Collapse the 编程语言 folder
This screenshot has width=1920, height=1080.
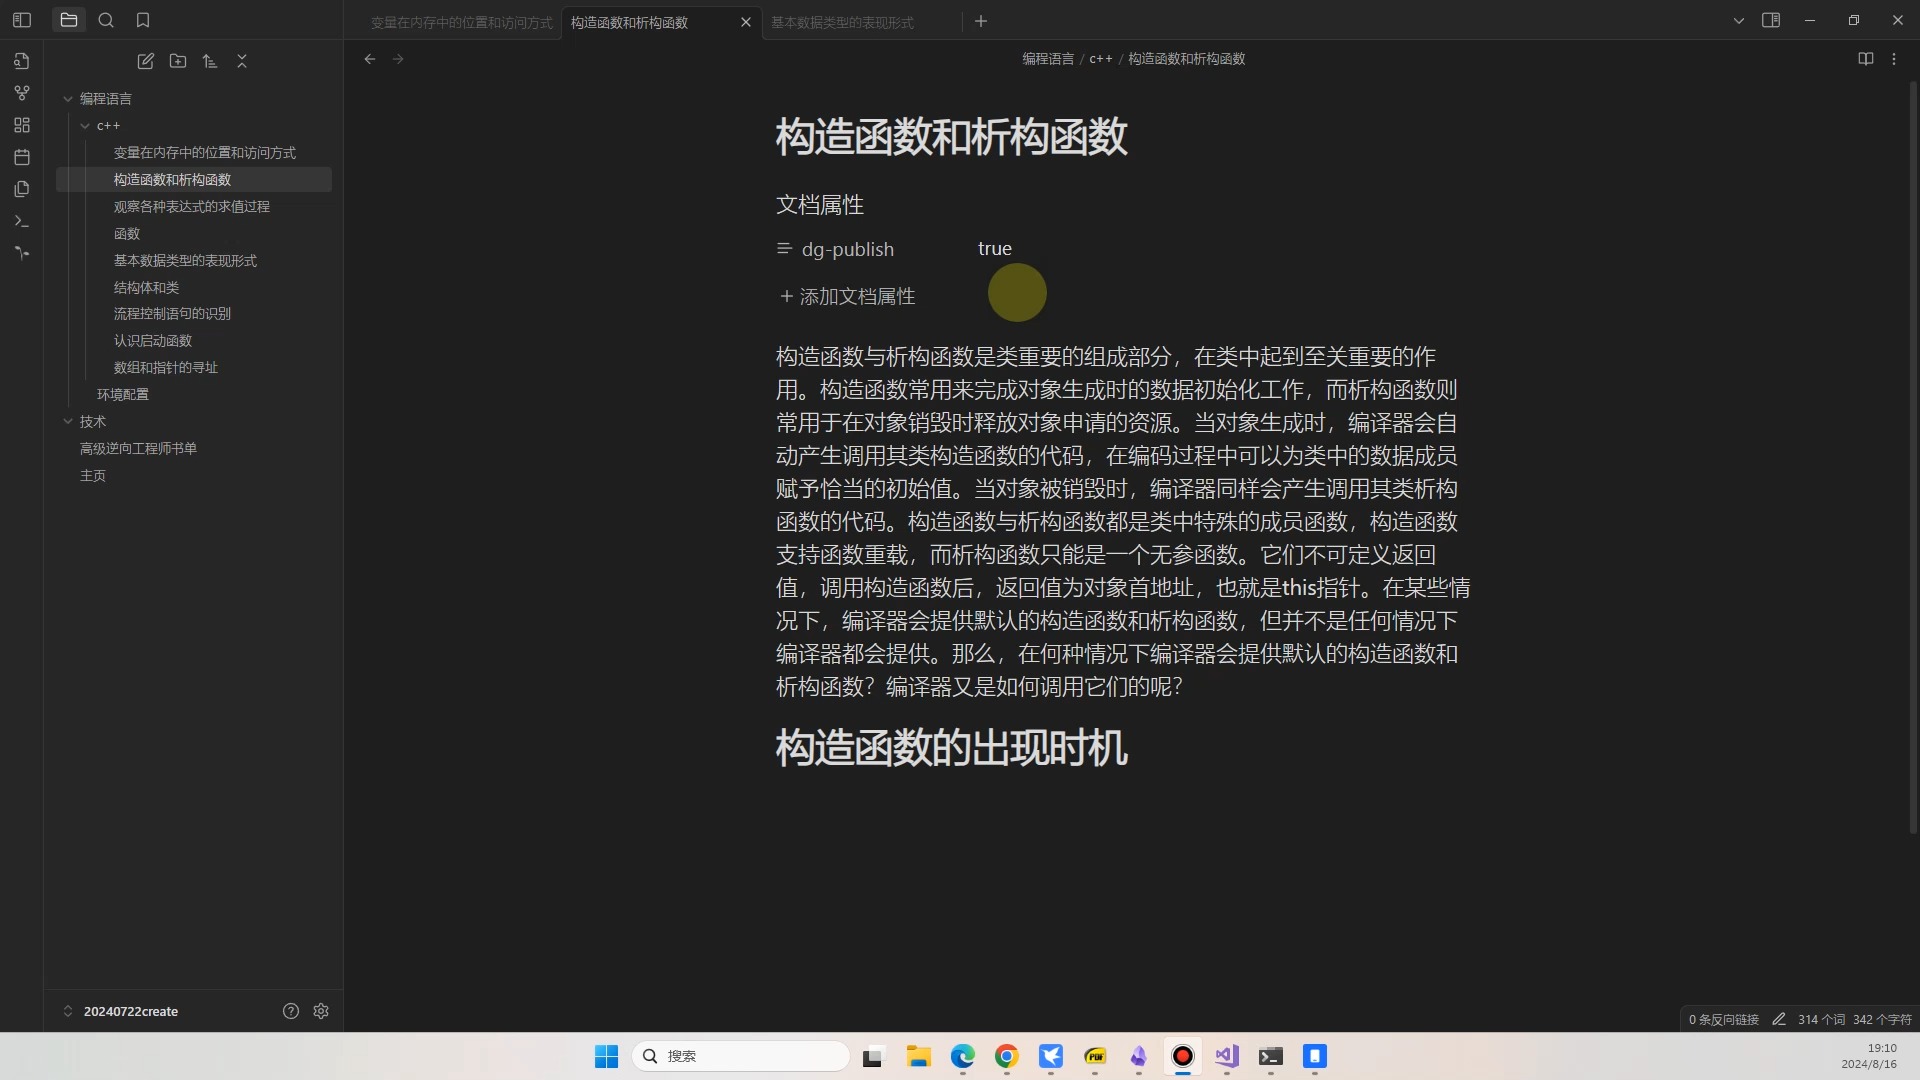pos(68,99)
